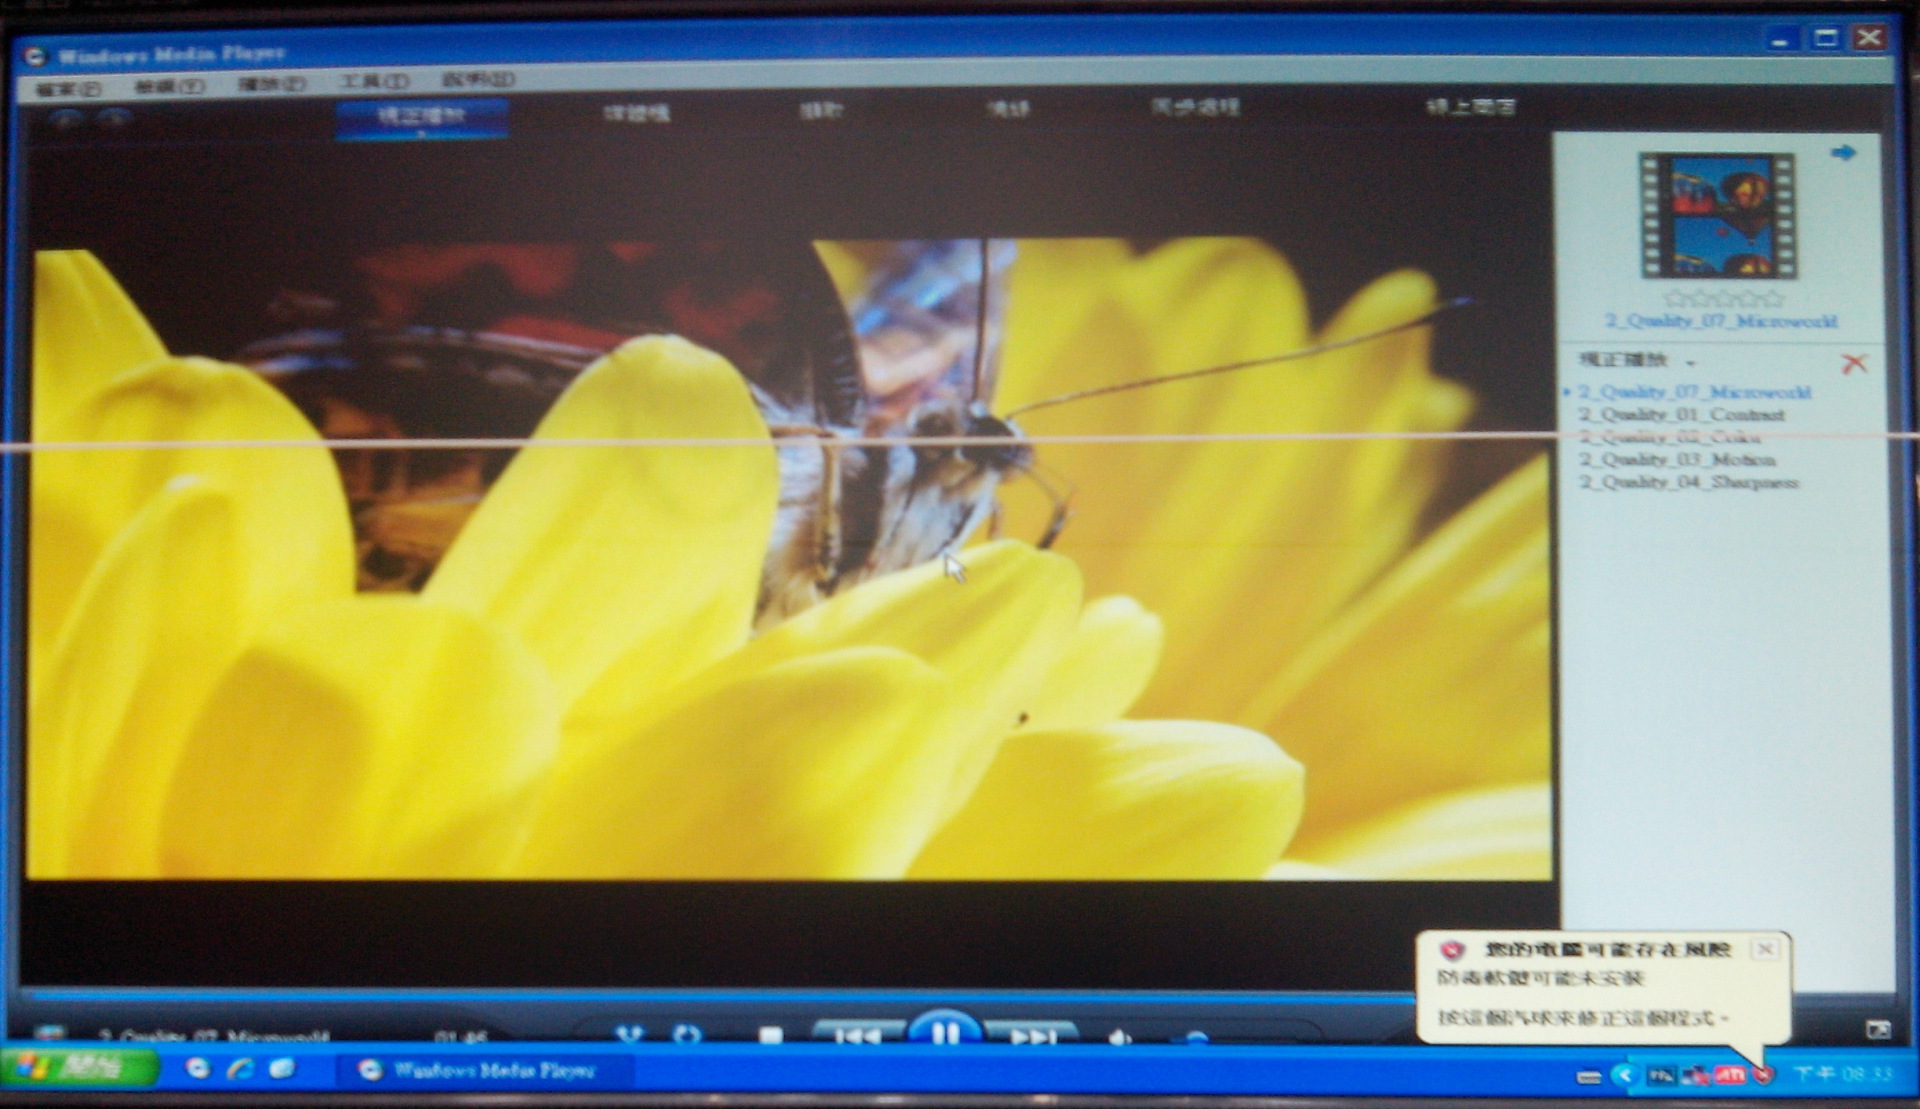
Task: Rate the video using the star rating
Action: [x=1723, y=298]
